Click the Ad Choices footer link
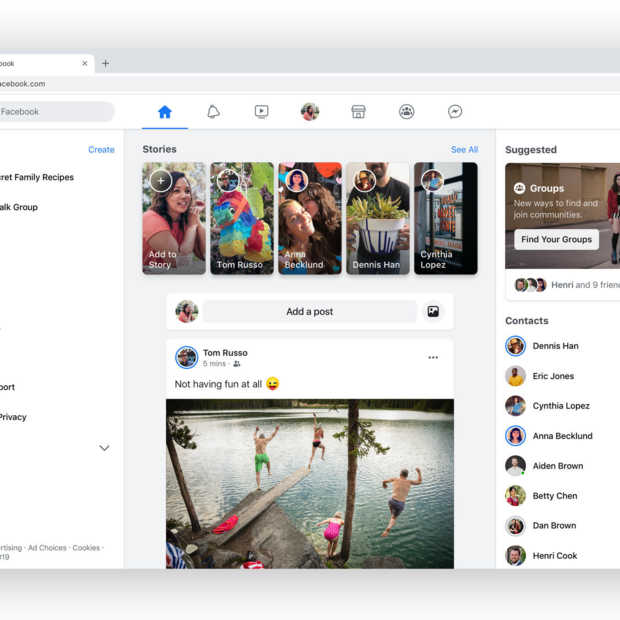Screen dimensions: 620x620 coord(47,548)
